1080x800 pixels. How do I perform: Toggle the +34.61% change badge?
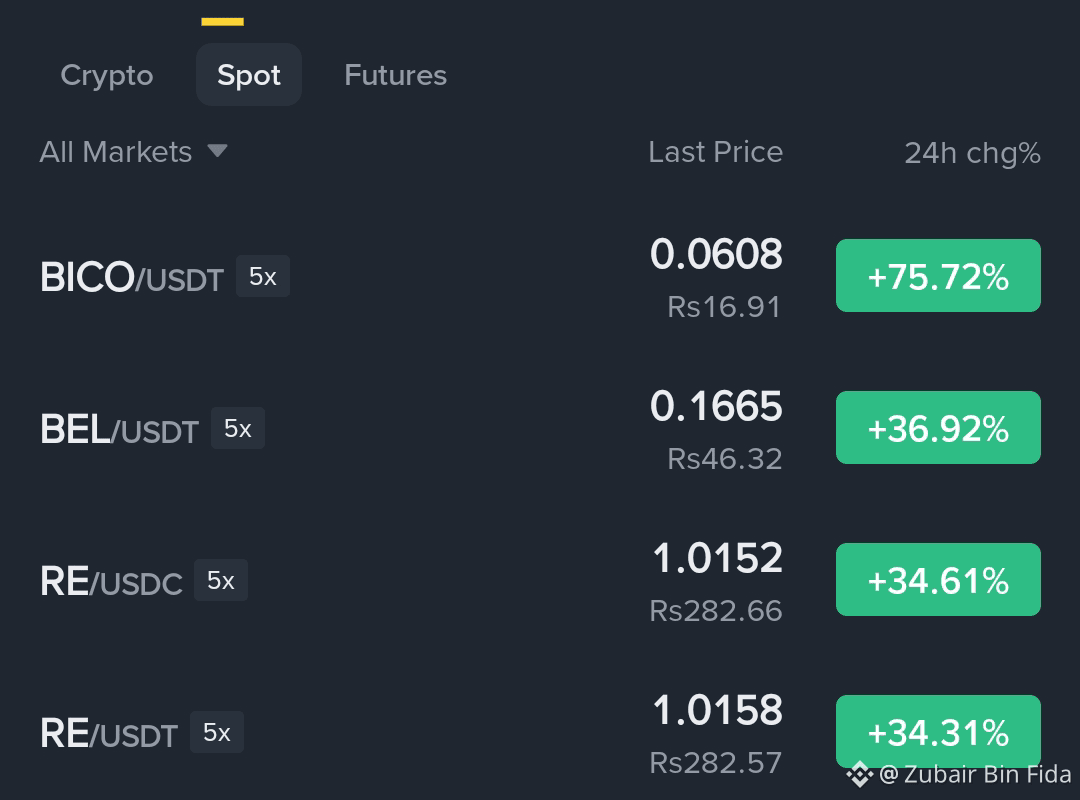pos(938,580)
